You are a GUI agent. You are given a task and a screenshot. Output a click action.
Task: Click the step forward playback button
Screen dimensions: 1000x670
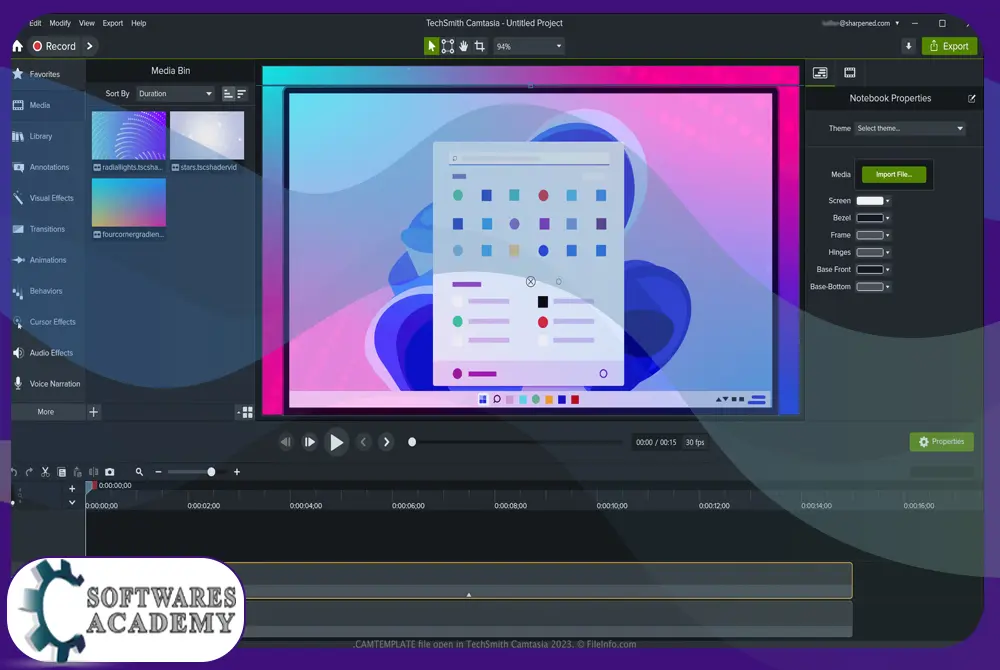(309, 442)
